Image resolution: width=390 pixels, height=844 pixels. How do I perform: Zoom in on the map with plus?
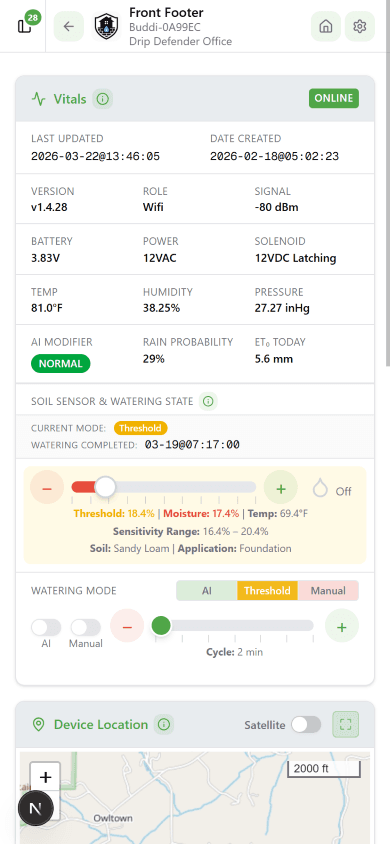(x=45, y=777)
